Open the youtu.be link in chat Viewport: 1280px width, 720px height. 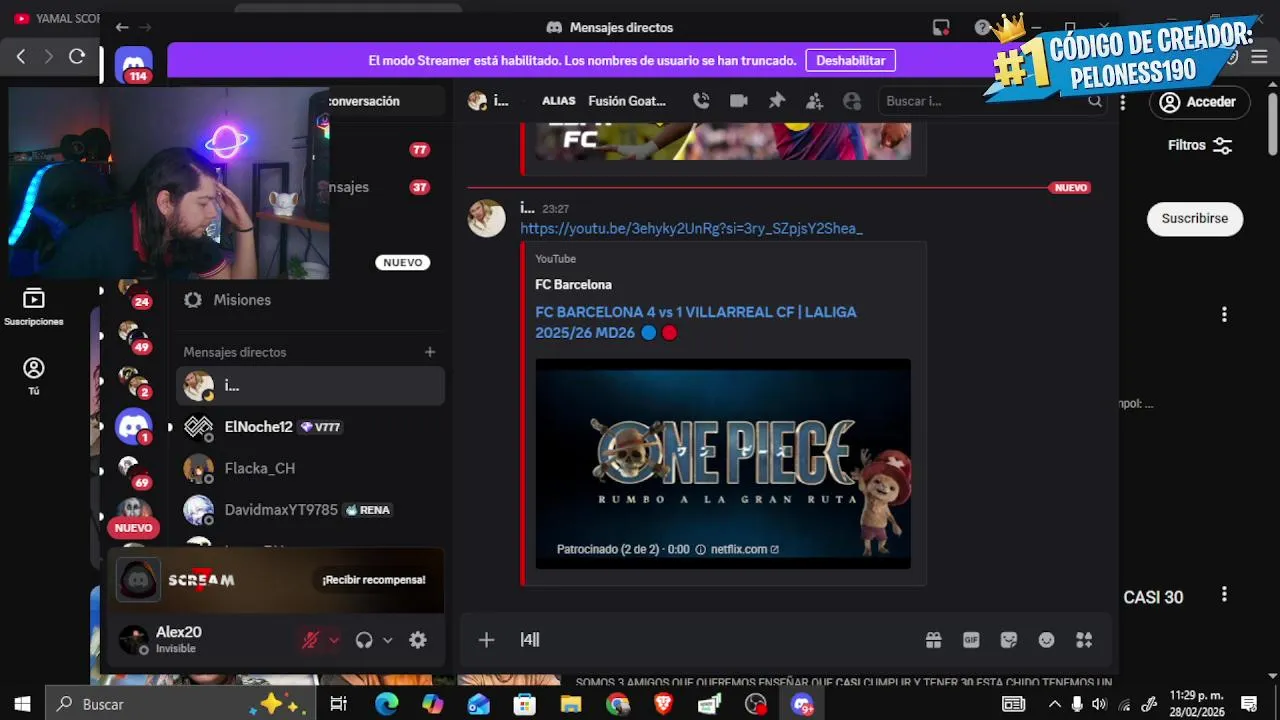(691, 229)
